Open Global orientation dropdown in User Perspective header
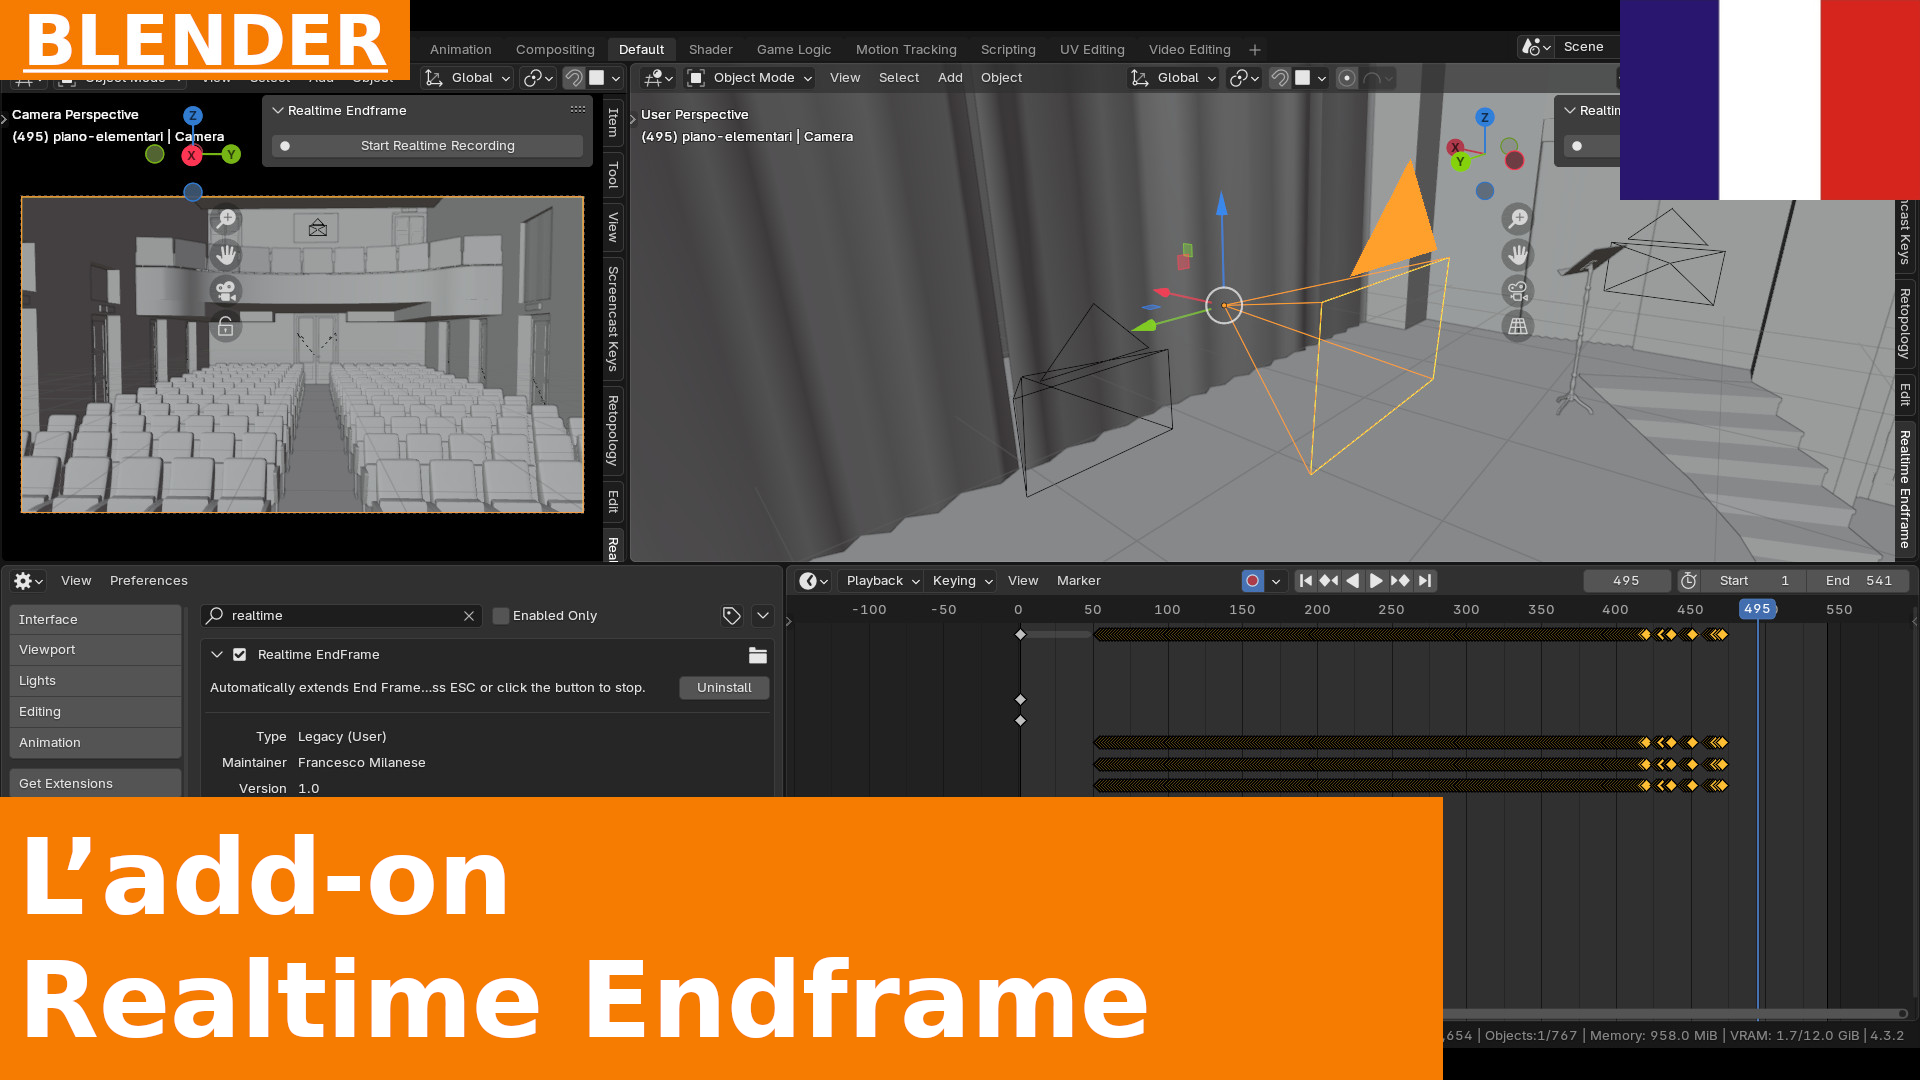 pos(1173,78)
